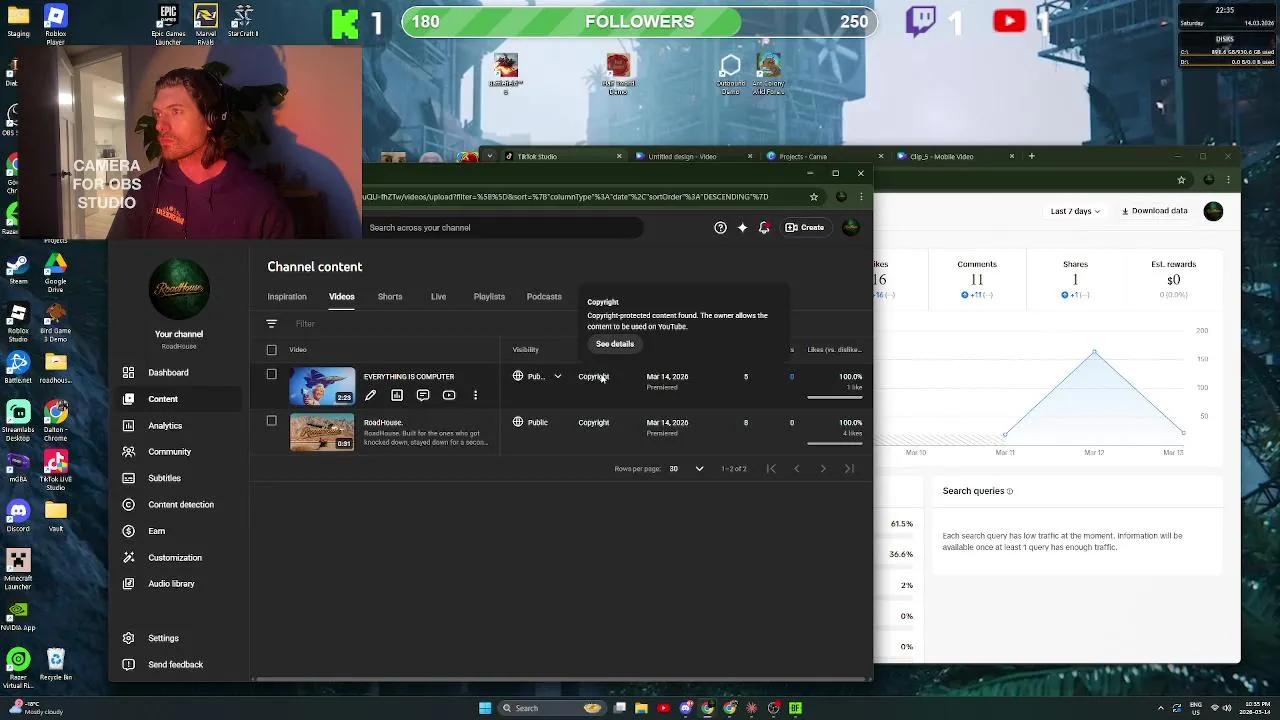Bookmark the Studio page with star icon

(x=814, y=197)
